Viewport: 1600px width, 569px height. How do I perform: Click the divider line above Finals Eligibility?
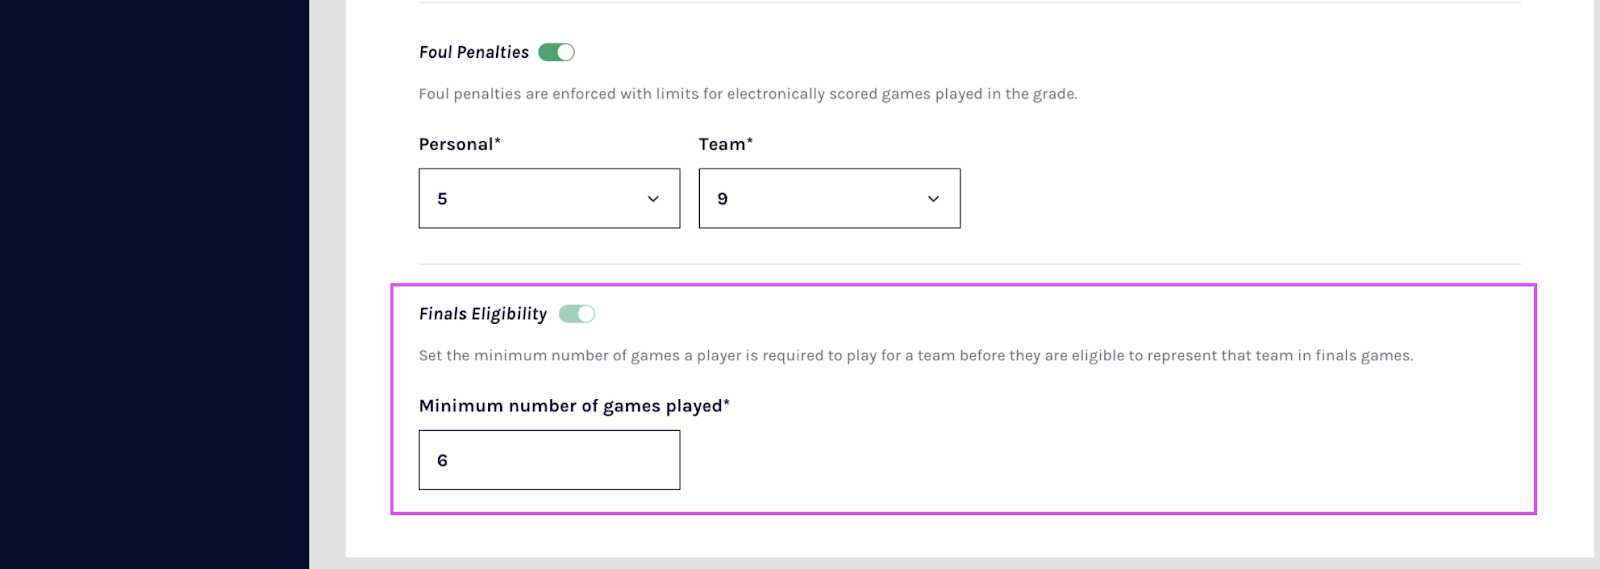point(969,264)
